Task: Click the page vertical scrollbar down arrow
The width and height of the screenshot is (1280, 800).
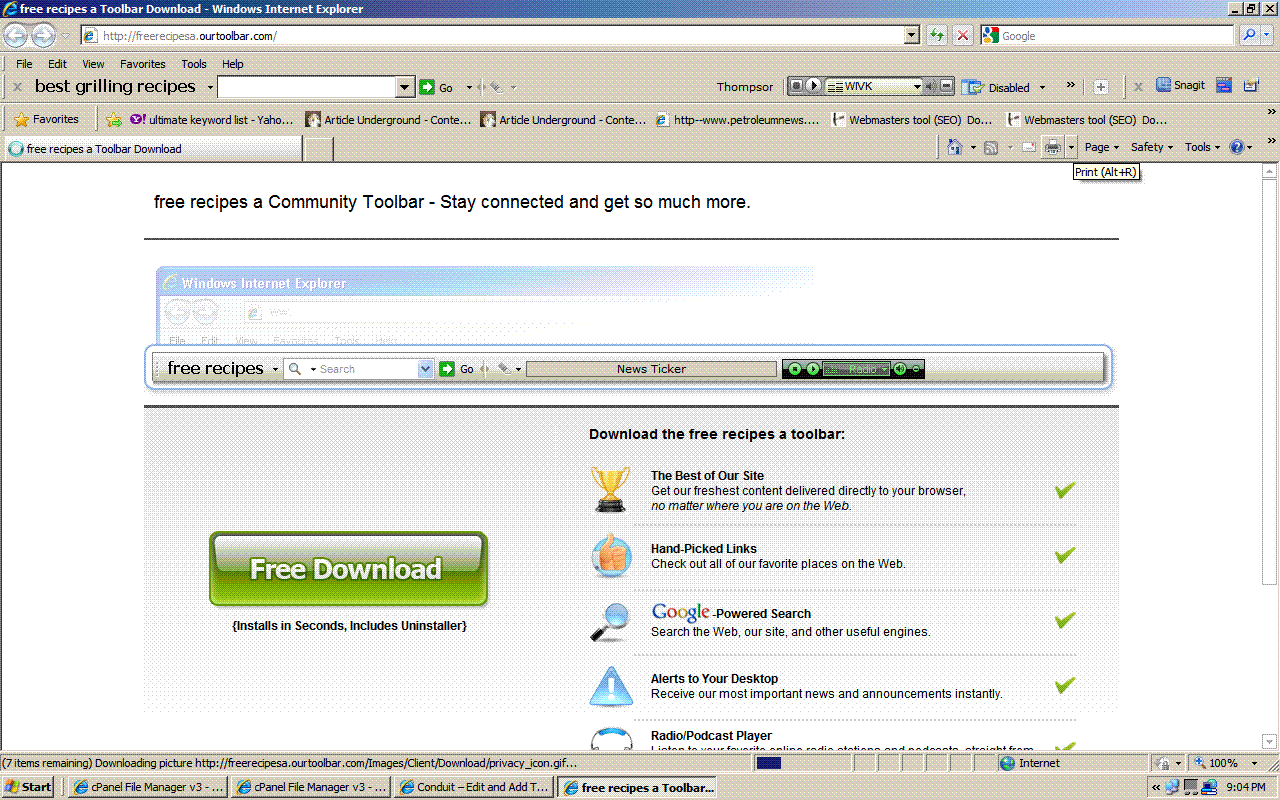Action: 1270,742
